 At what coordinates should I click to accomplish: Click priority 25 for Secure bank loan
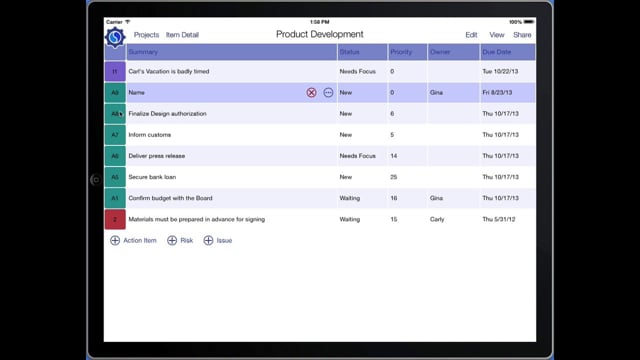(393, 177)
